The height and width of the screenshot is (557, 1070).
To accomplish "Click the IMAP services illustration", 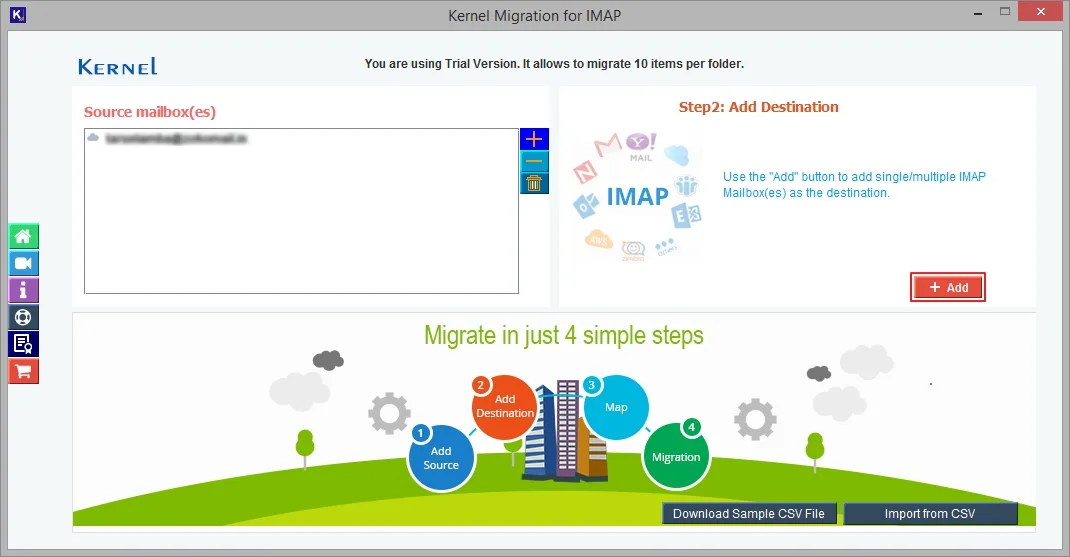I will click(x=637, y=197).
